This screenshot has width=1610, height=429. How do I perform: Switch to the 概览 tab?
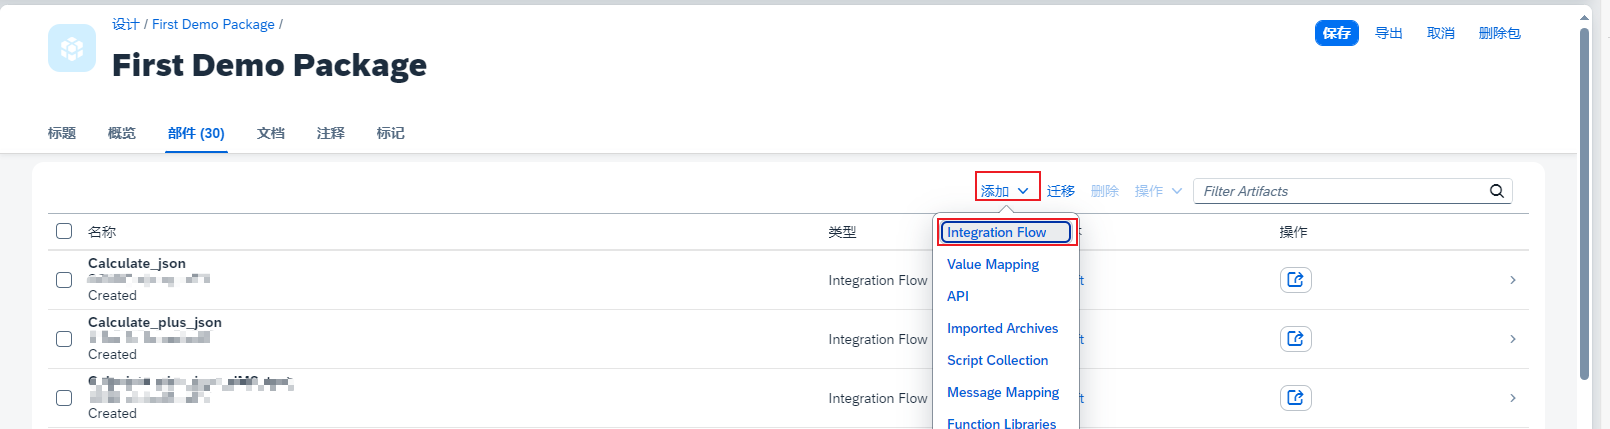click(x=122, y=133)
